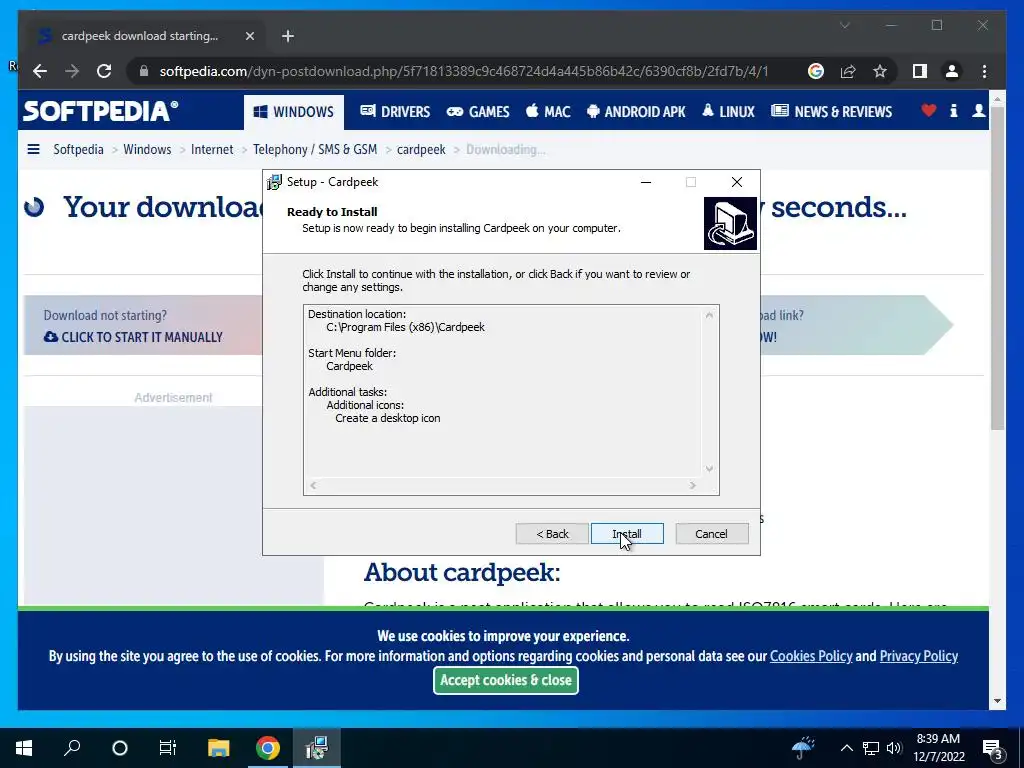Open the Privacy Policy link
The height and width of the screenshot is (768, 1024).
pos(918,656)
